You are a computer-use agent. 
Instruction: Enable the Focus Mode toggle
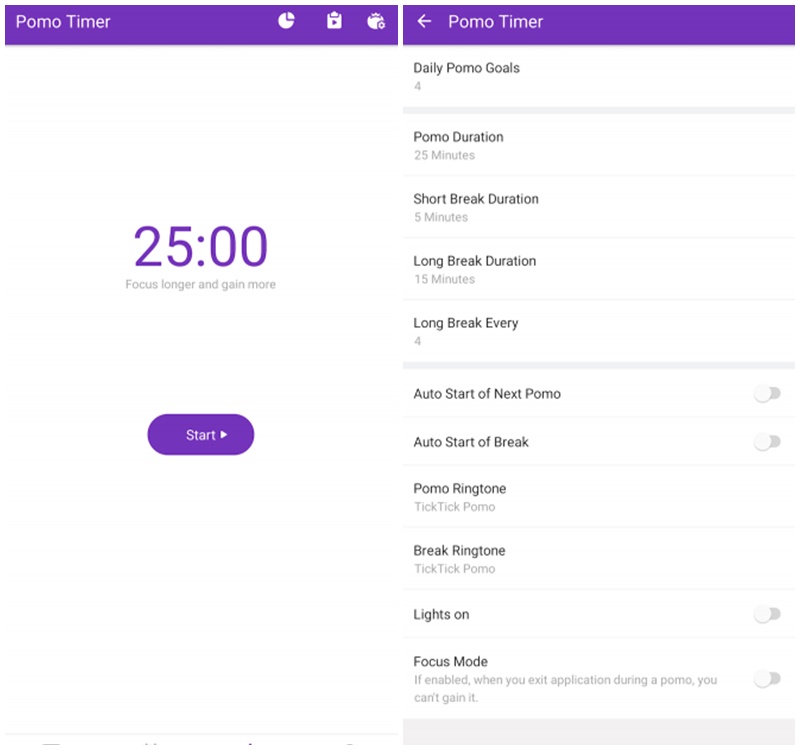pos(767,679)
